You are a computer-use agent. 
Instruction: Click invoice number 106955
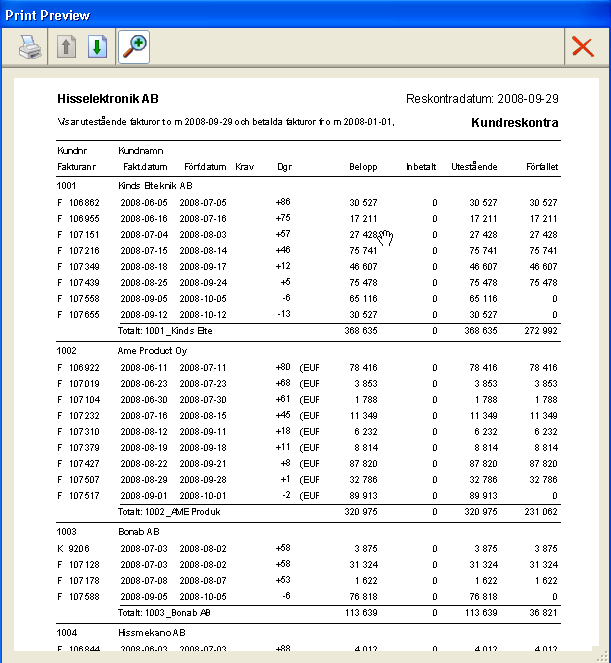click(x=84, y=219)
